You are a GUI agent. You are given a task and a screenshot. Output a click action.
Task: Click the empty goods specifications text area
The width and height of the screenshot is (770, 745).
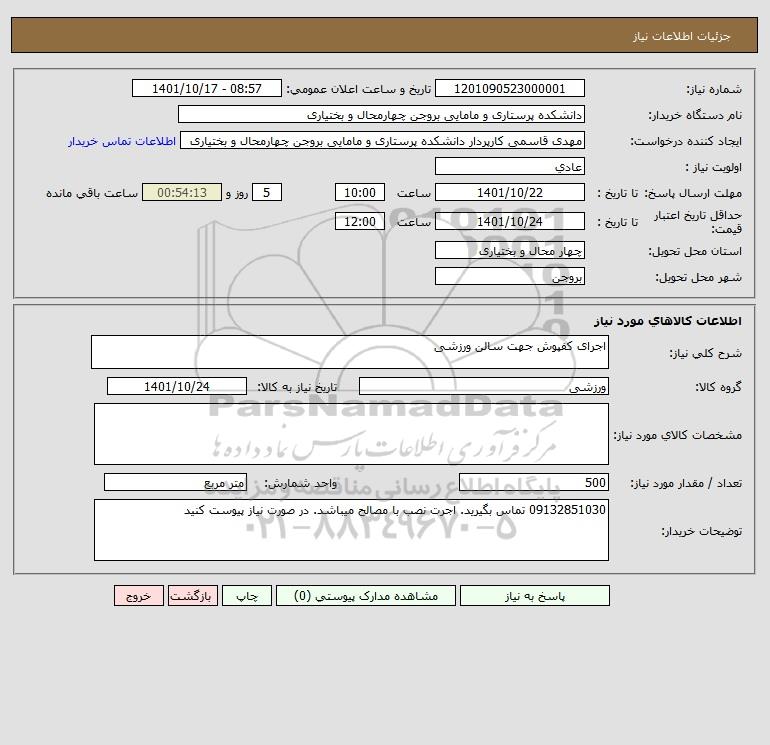[x=351, y=434]
